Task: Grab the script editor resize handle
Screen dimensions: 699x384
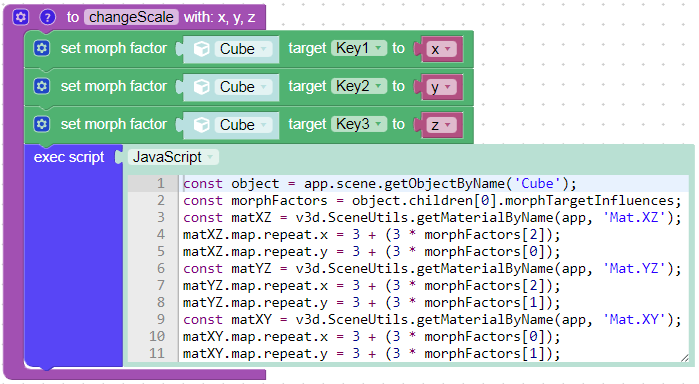Action: point(685,357)
